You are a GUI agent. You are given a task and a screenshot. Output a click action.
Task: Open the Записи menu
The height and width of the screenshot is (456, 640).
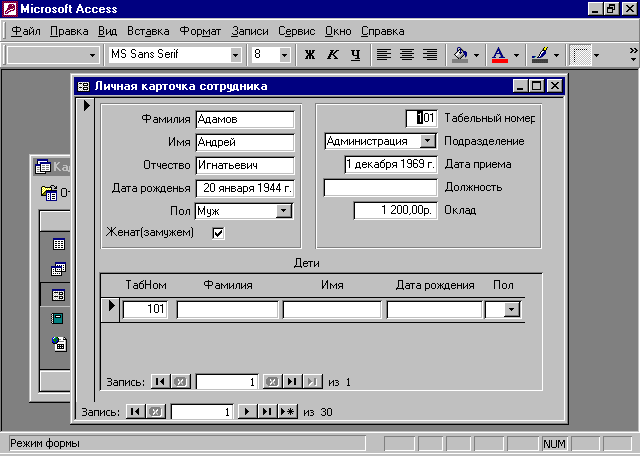point(250,31)
